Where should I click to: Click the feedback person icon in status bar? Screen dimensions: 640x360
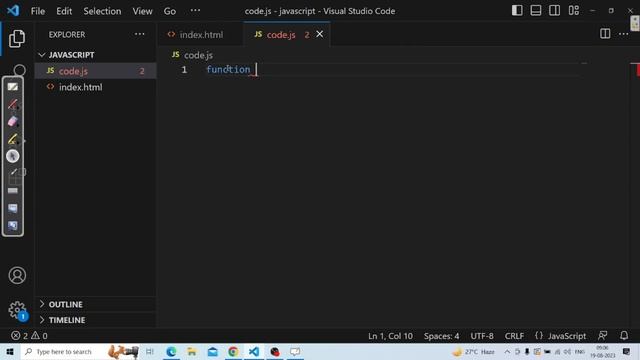[602, 336]
